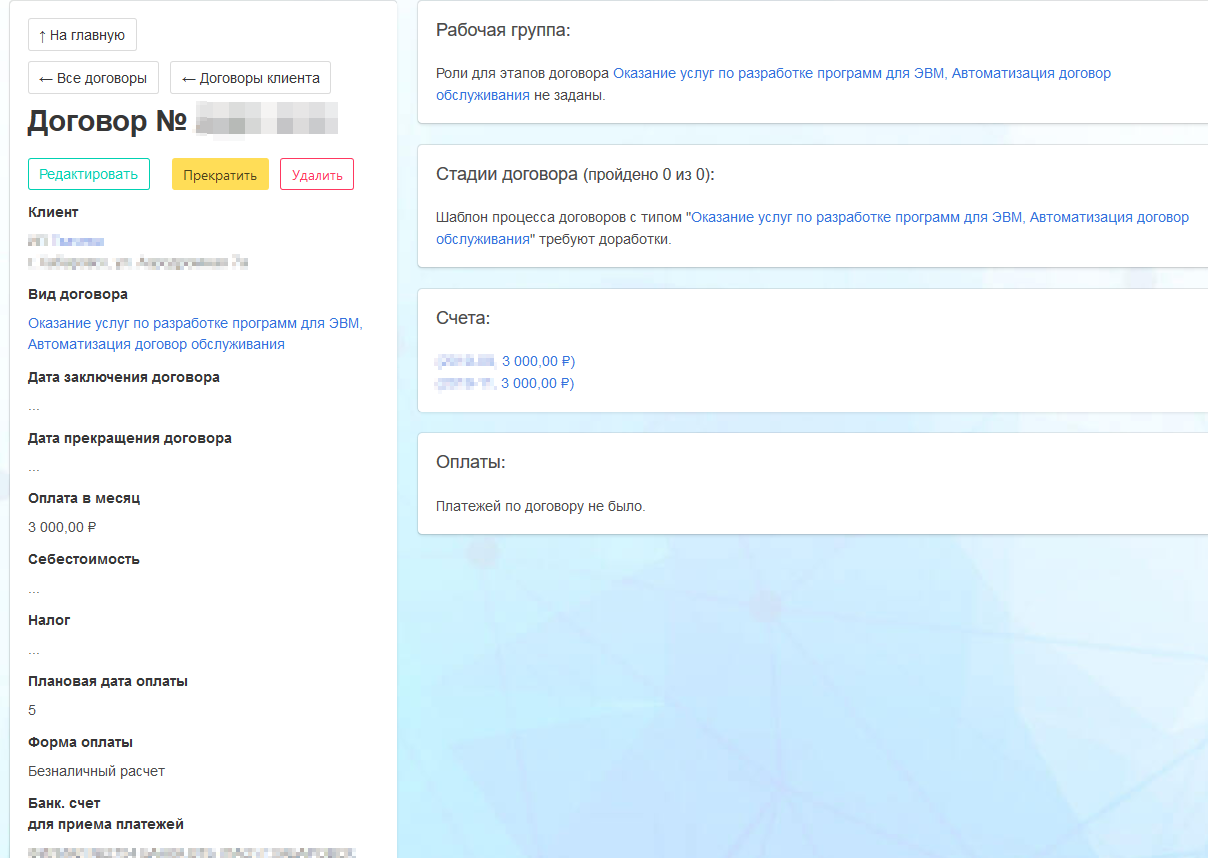Open contract type link under 'Вид договора'
Screen dimensions: 1208x858
pos(195,334)
